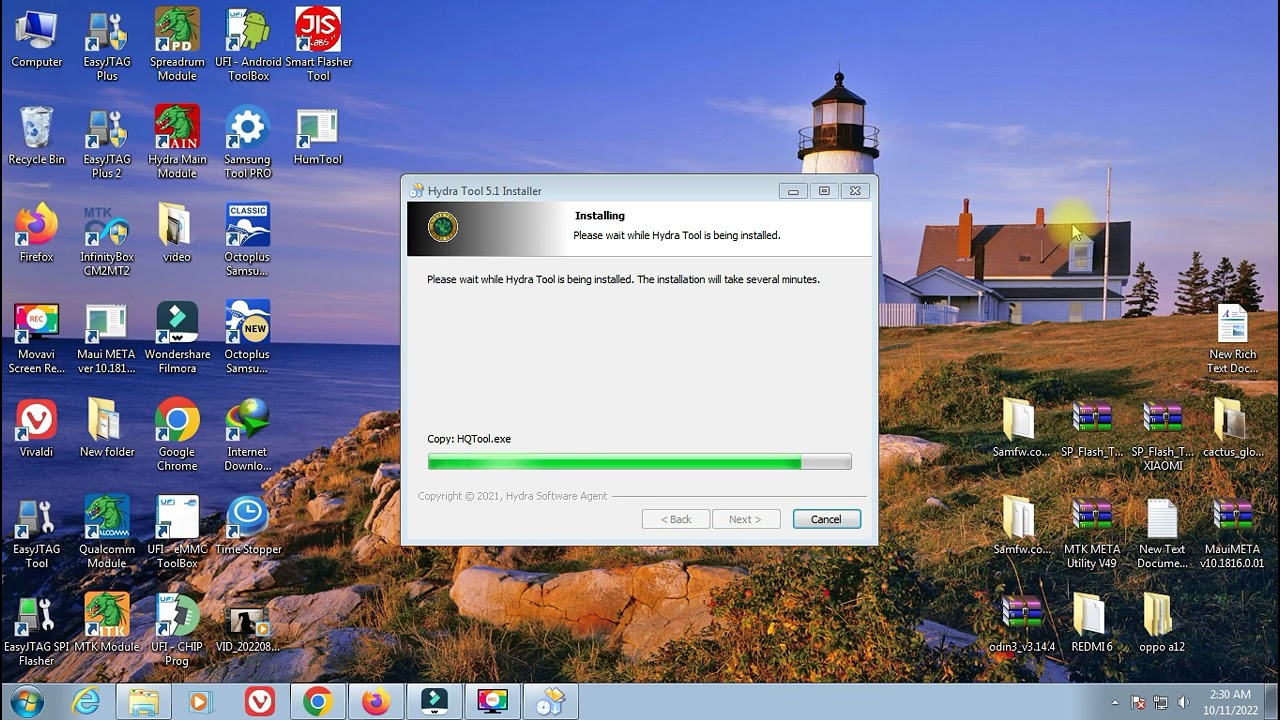Open Vivaldi from the taskbar

click(x=260, y=702)
